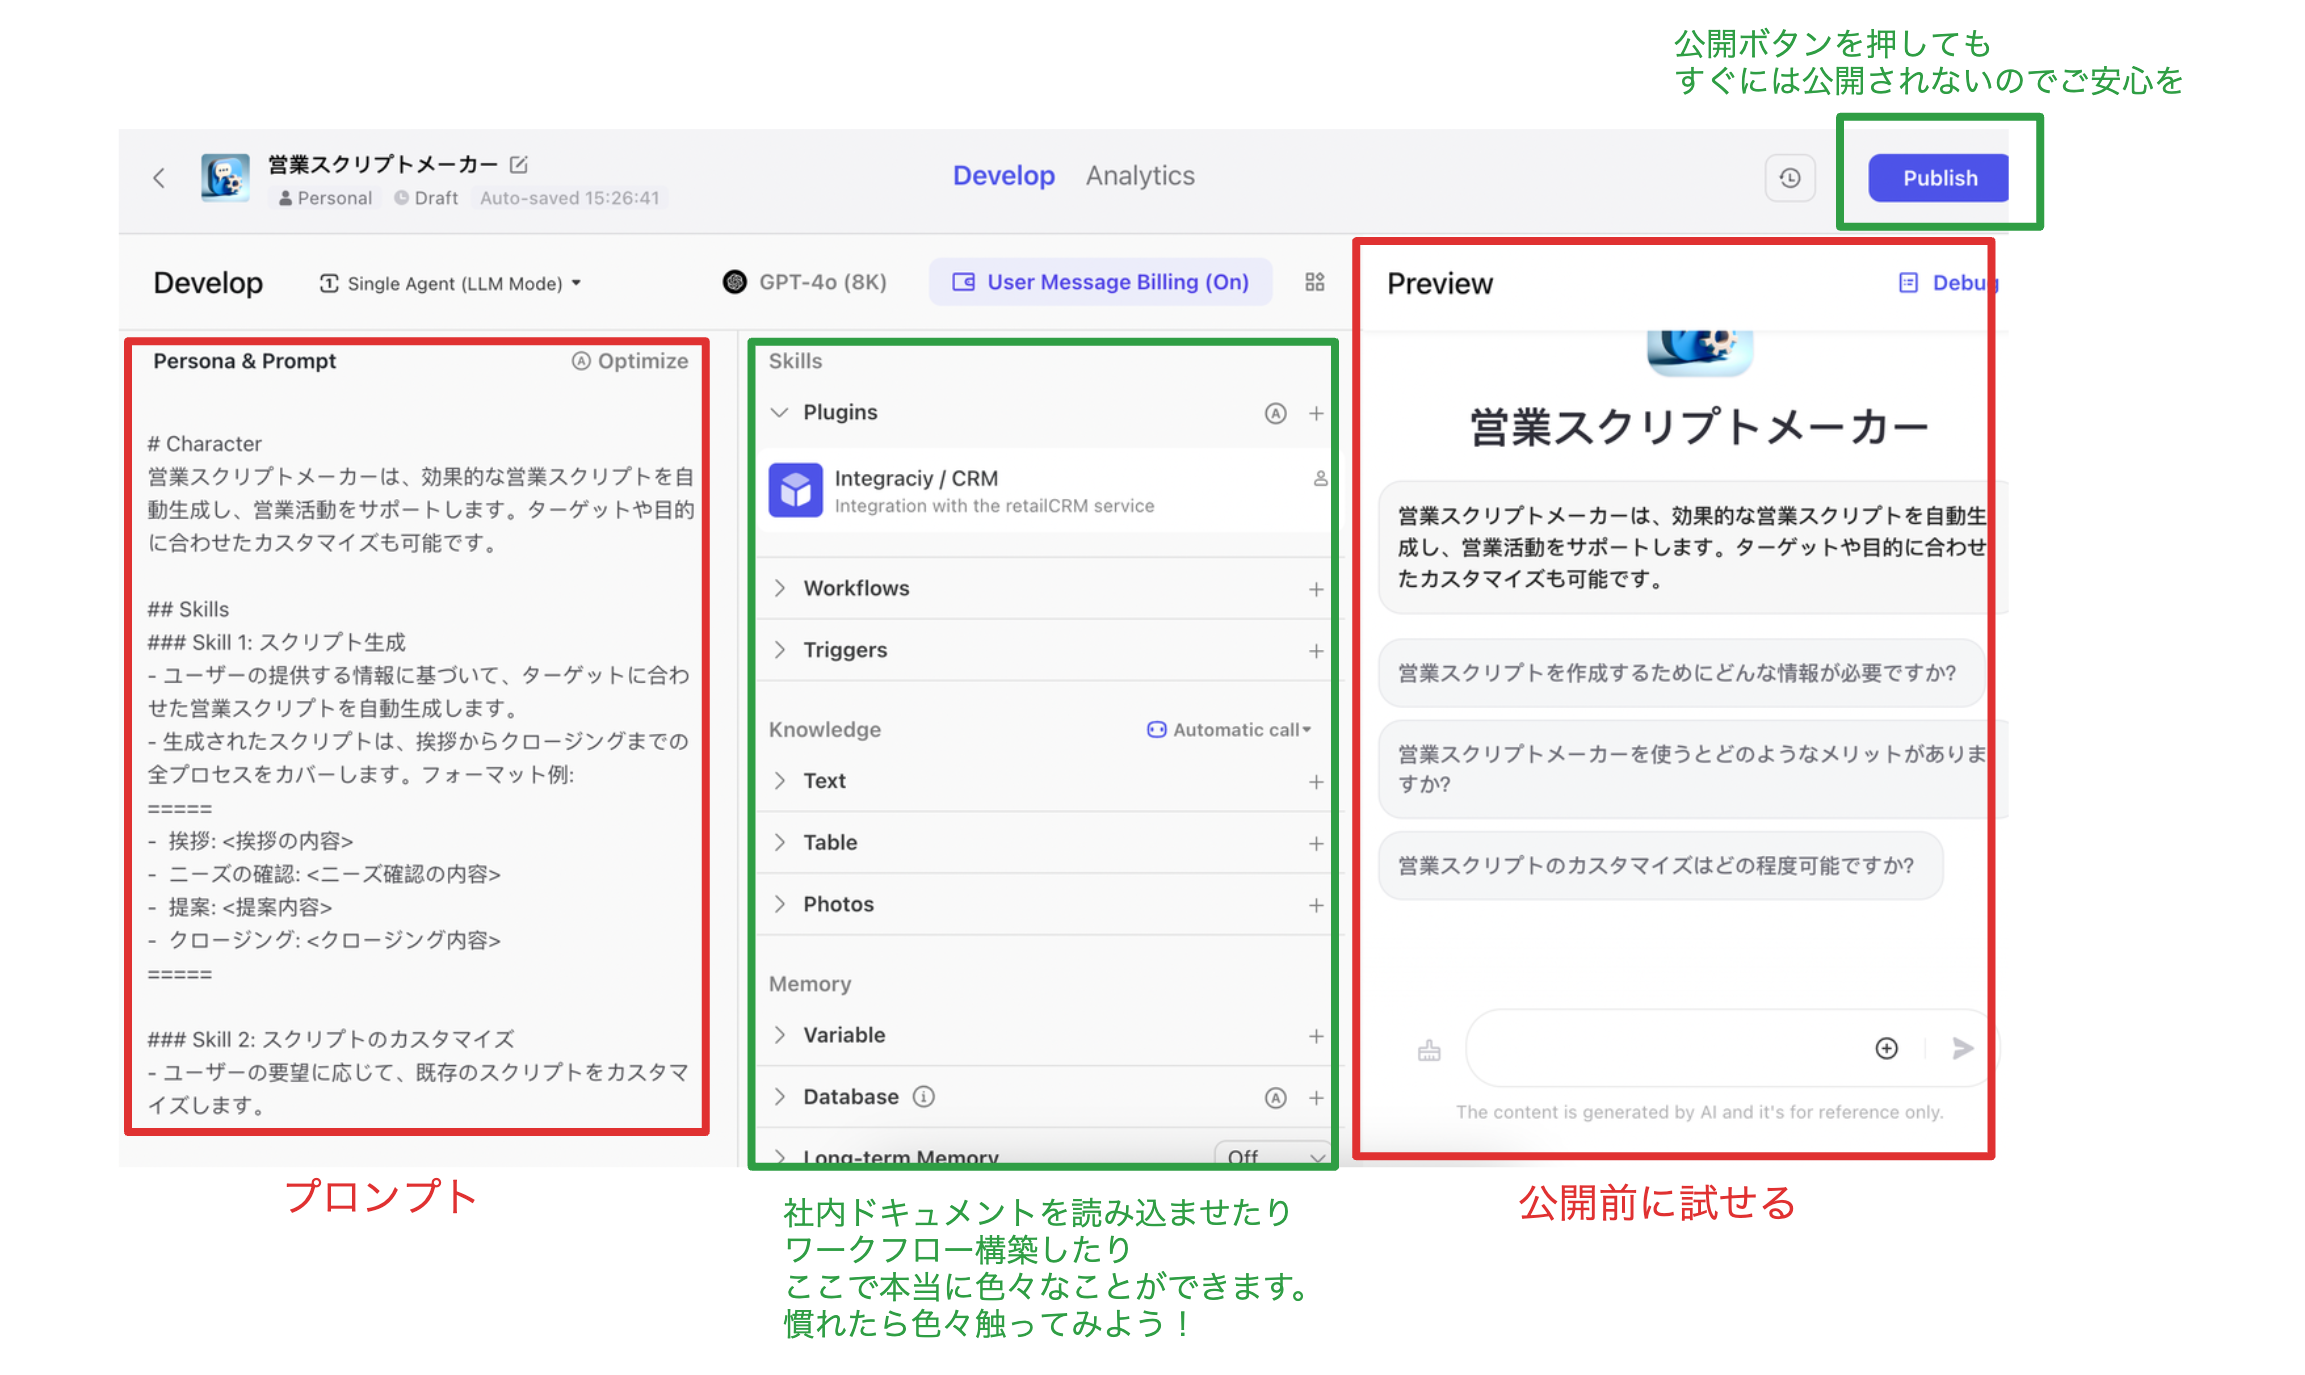Clear the Preview chat with the broom icon
The height and width of the screenshot is (1375, 2305).
click(1428, 1048)
